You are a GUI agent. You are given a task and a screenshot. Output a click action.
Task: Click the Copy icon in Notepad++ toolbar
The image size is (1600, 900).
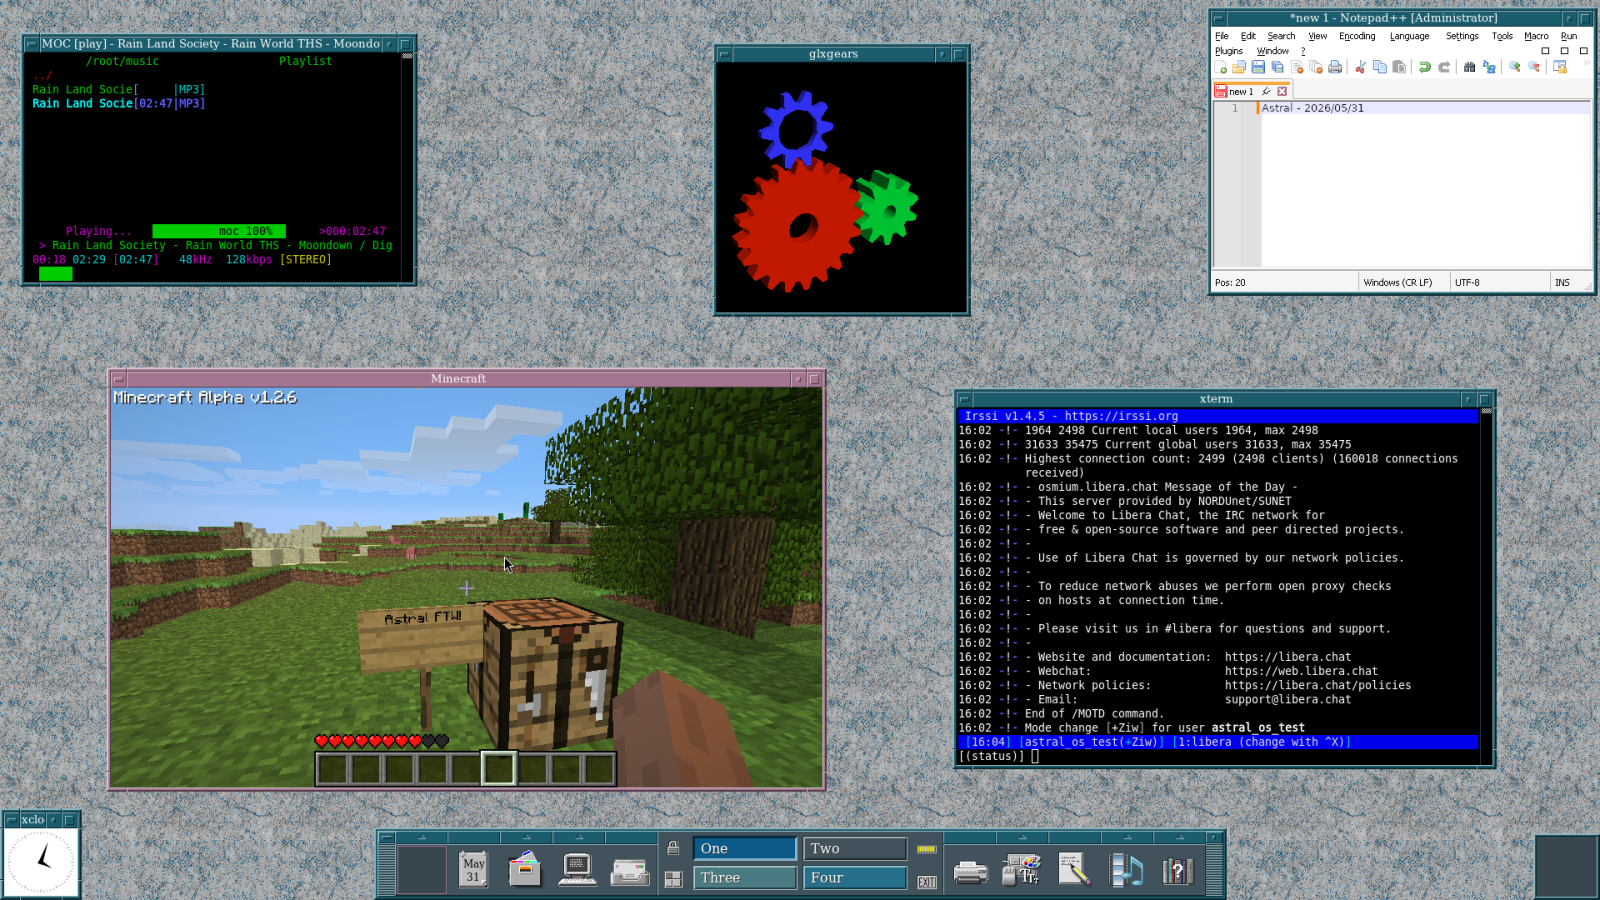(1380, 67)
